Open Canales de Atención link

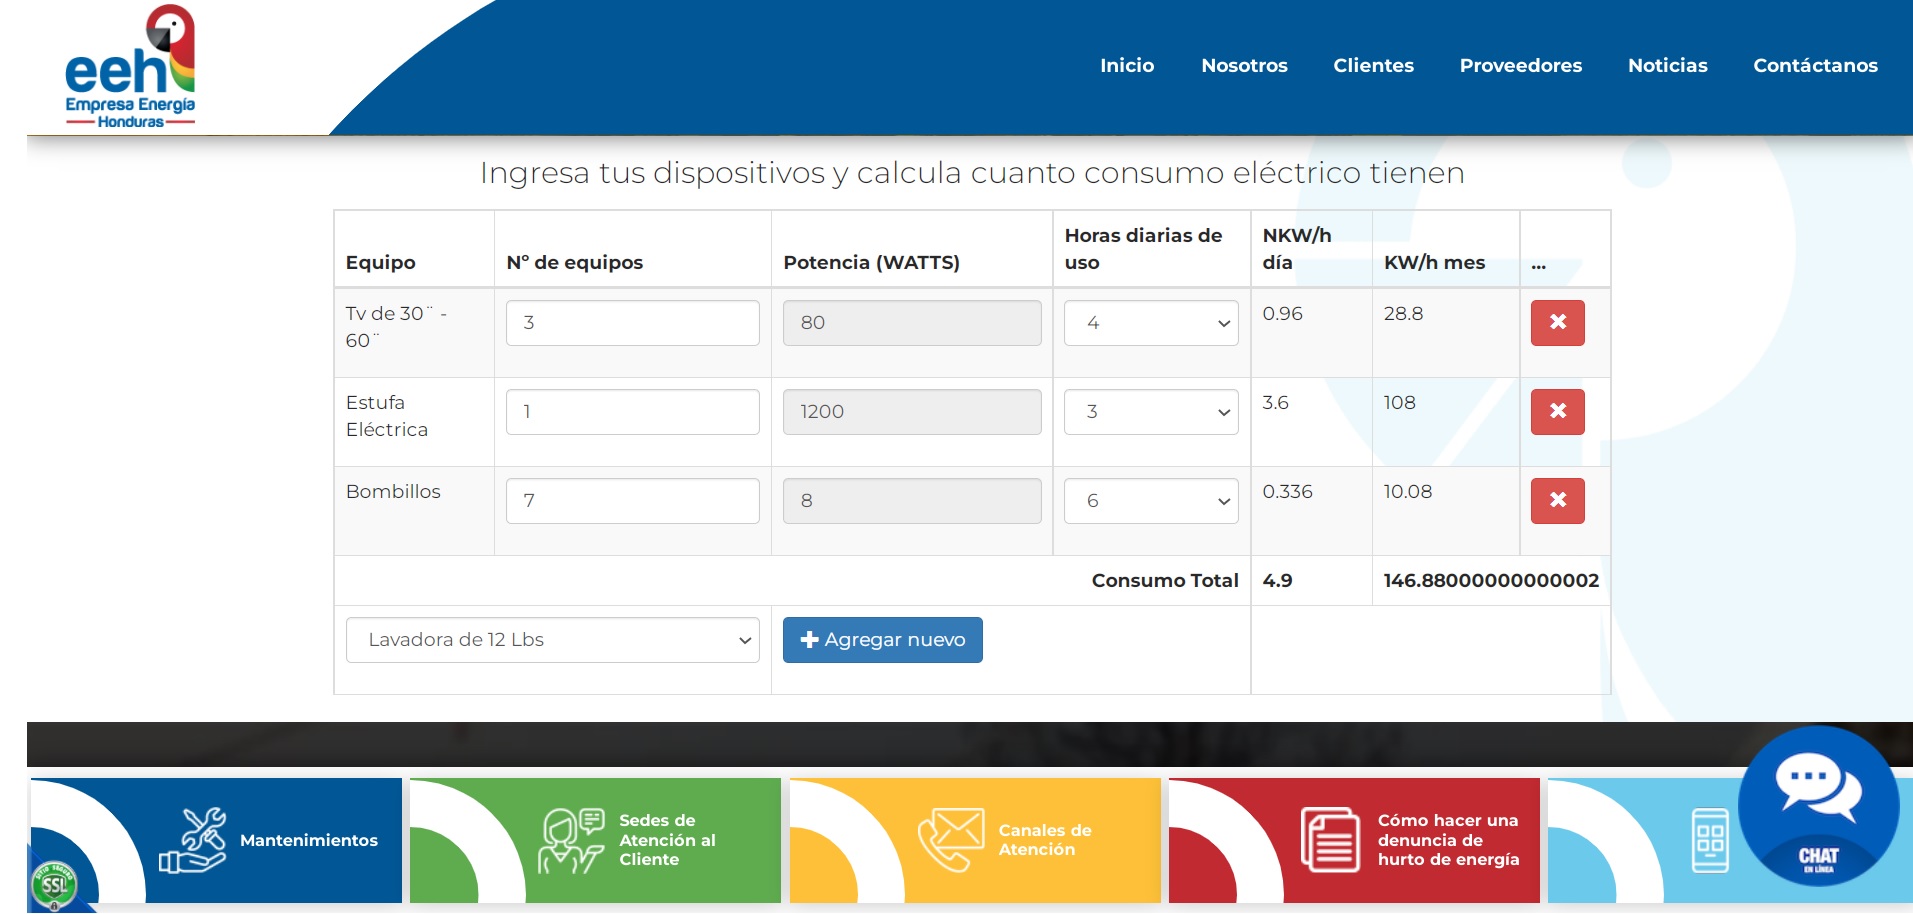coord(1045,840)
